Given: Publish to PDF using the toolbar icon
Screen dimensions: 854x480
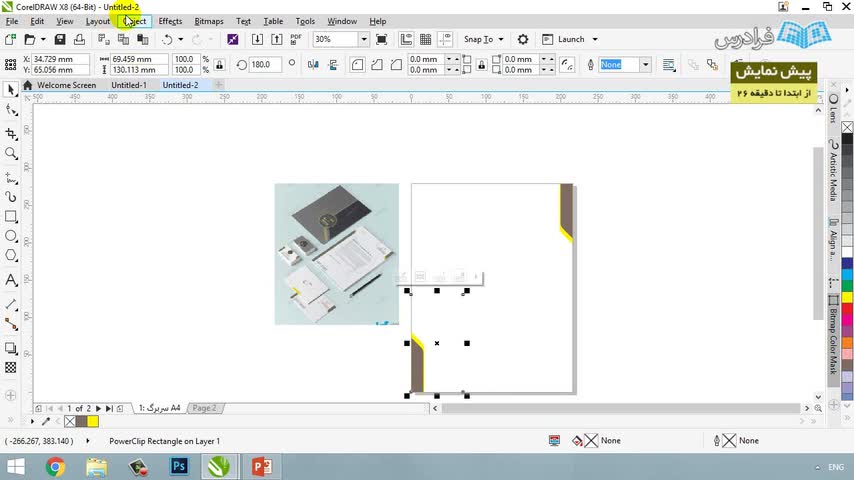Looking at the screenshot, I should point(296,39).
